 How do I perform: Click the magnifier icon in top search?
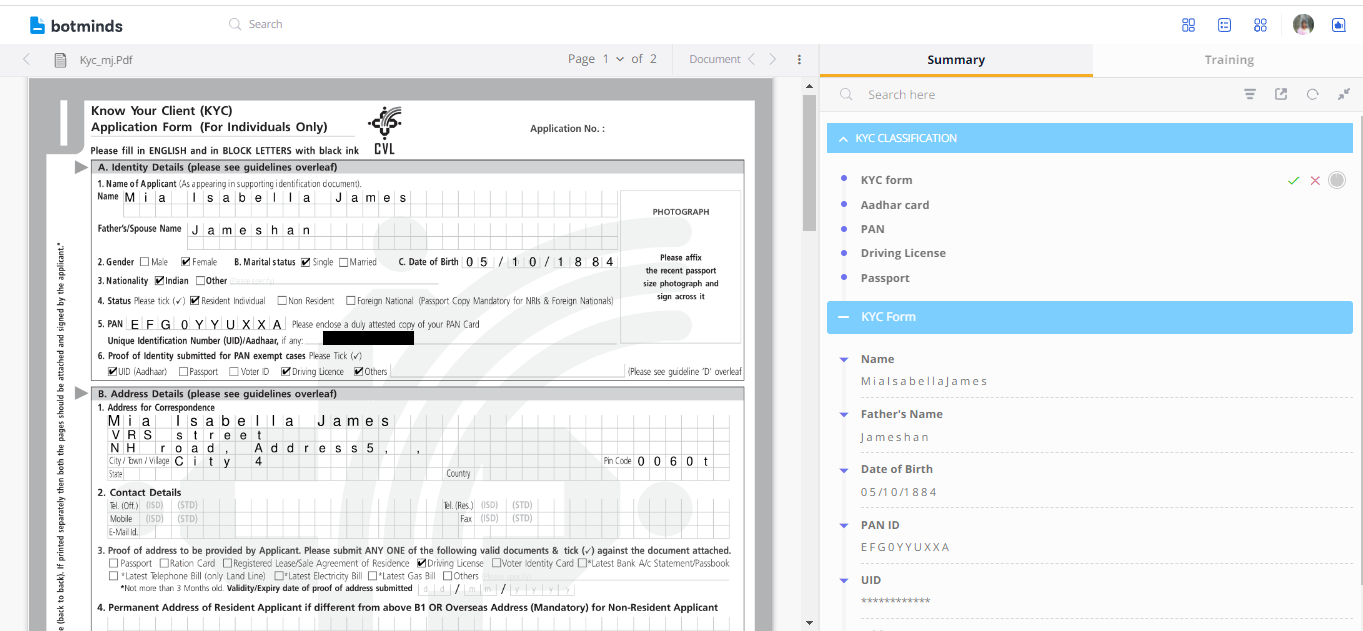tap(235, 24)
